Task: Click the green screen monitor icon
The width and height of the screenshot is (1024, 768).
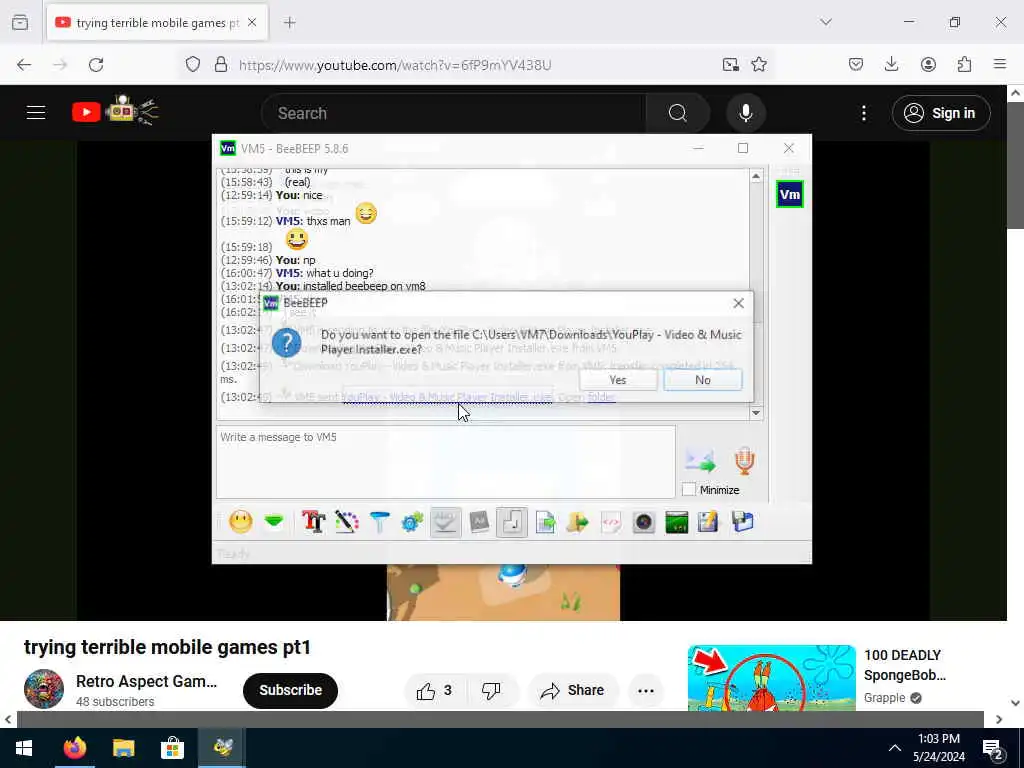Action: 677,522
